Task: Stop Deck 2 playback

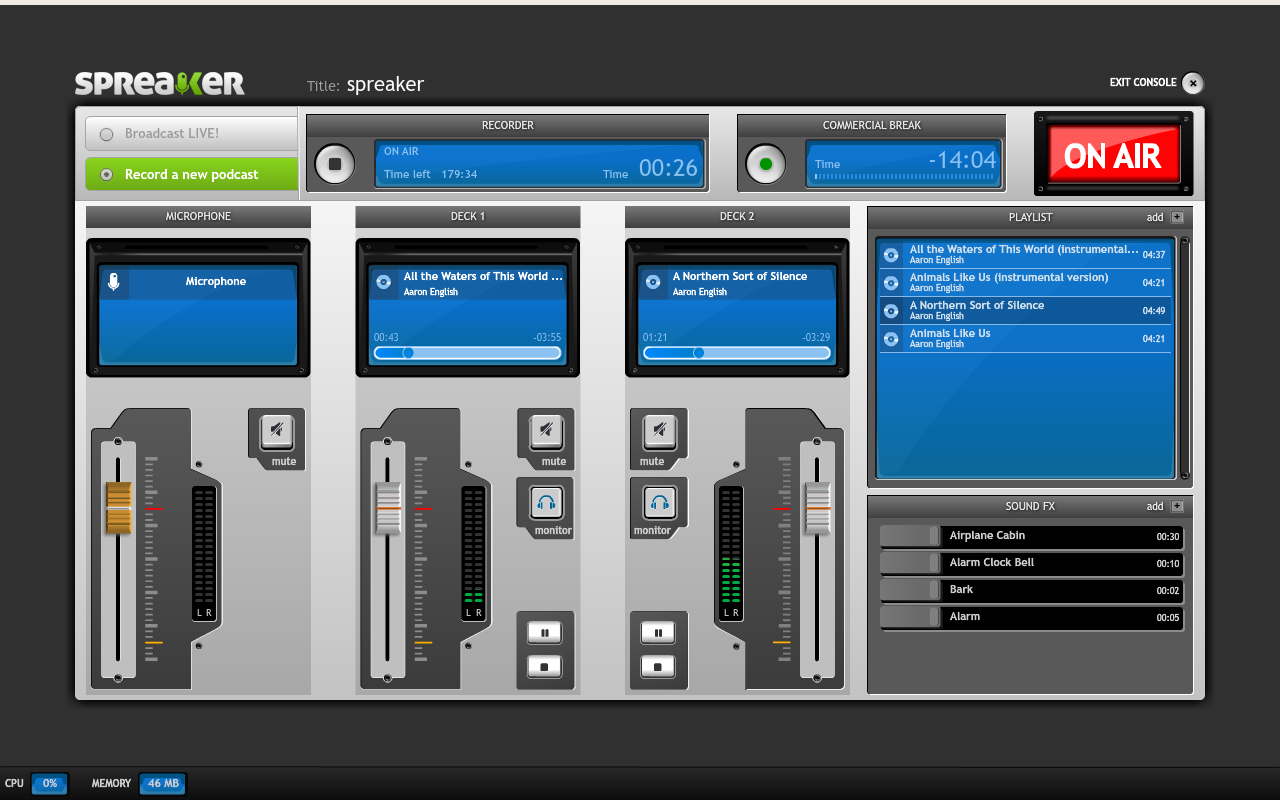Action: coord(658,666)
